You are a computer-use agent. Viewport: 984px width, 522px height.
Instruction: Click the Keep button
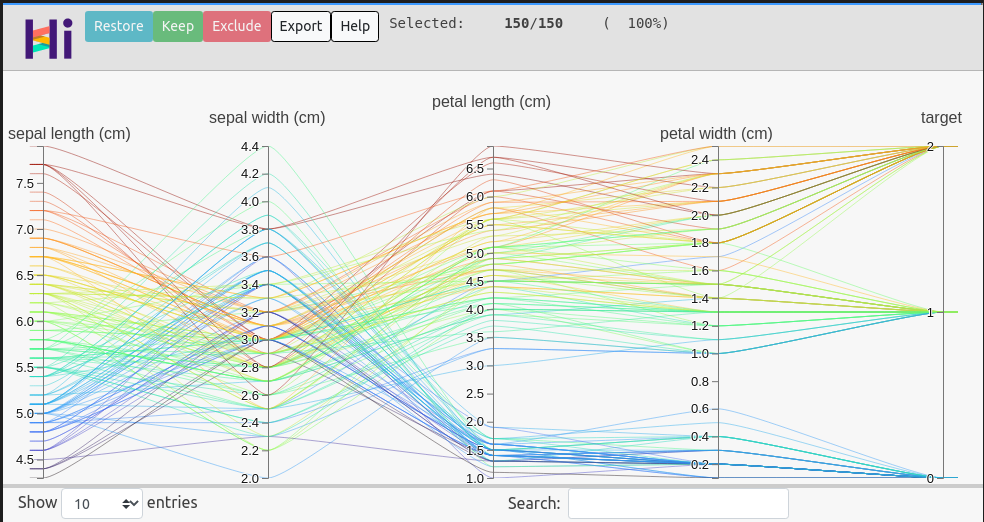tap(178, 26)
